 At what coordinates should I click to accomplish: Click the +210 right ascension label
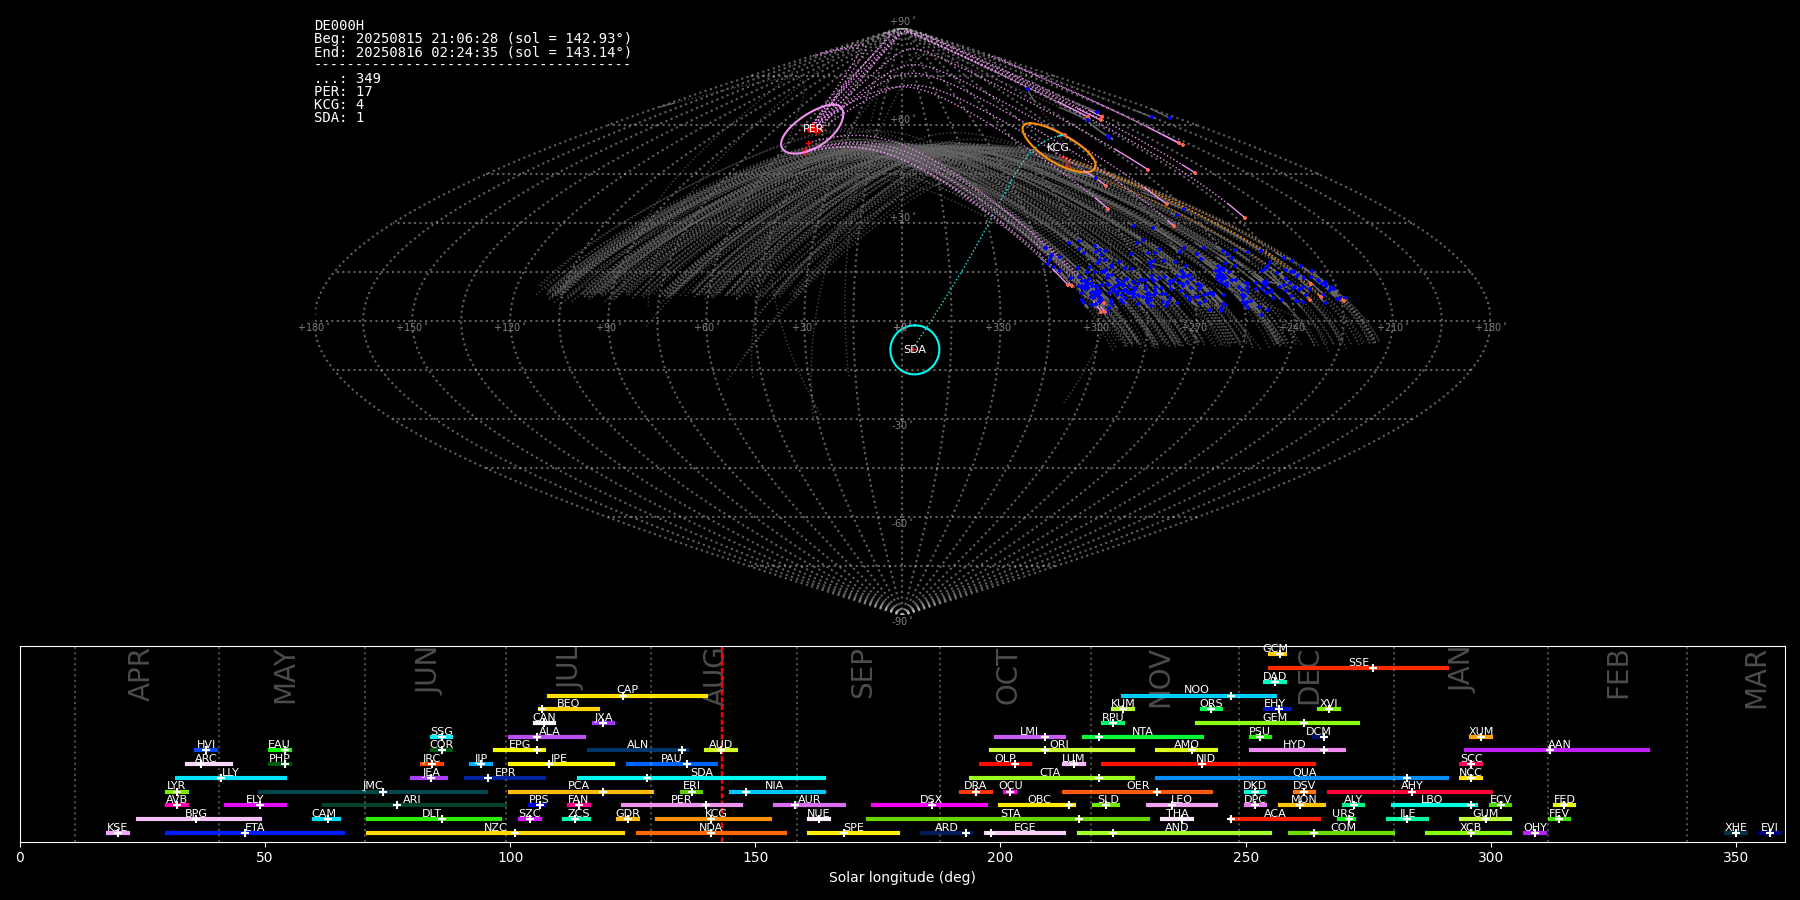(1390, 327)
